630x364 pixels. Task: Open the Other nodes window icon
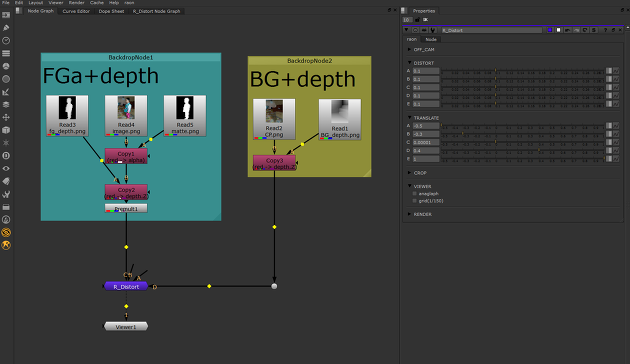click(x=6, y=207)
